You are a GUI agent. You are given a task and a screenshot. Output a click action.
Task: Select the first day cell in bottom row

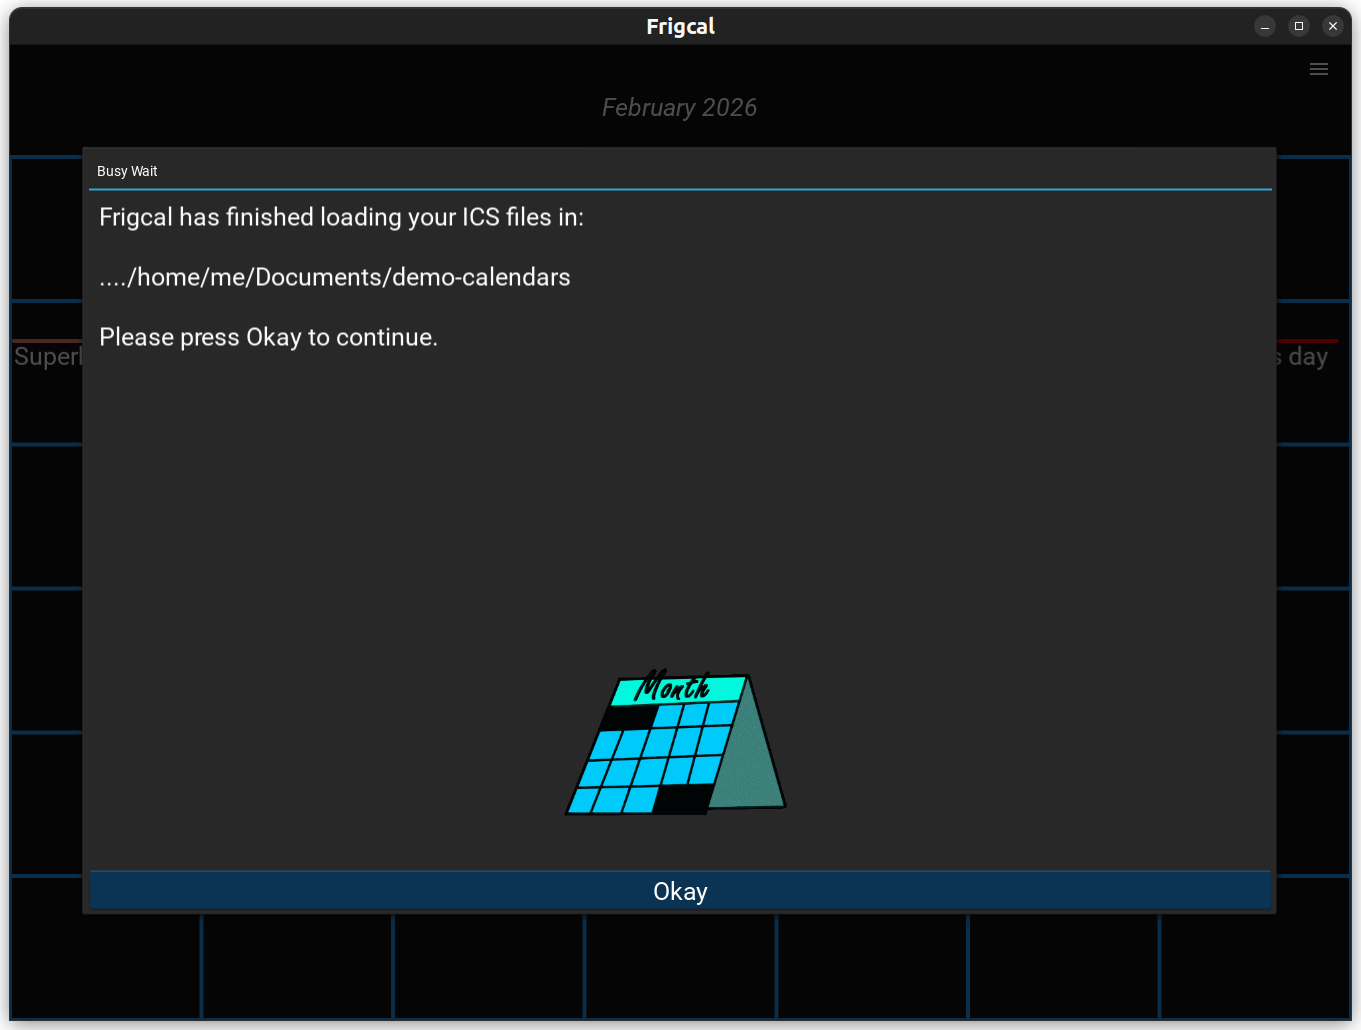click(x=106, y=966)
